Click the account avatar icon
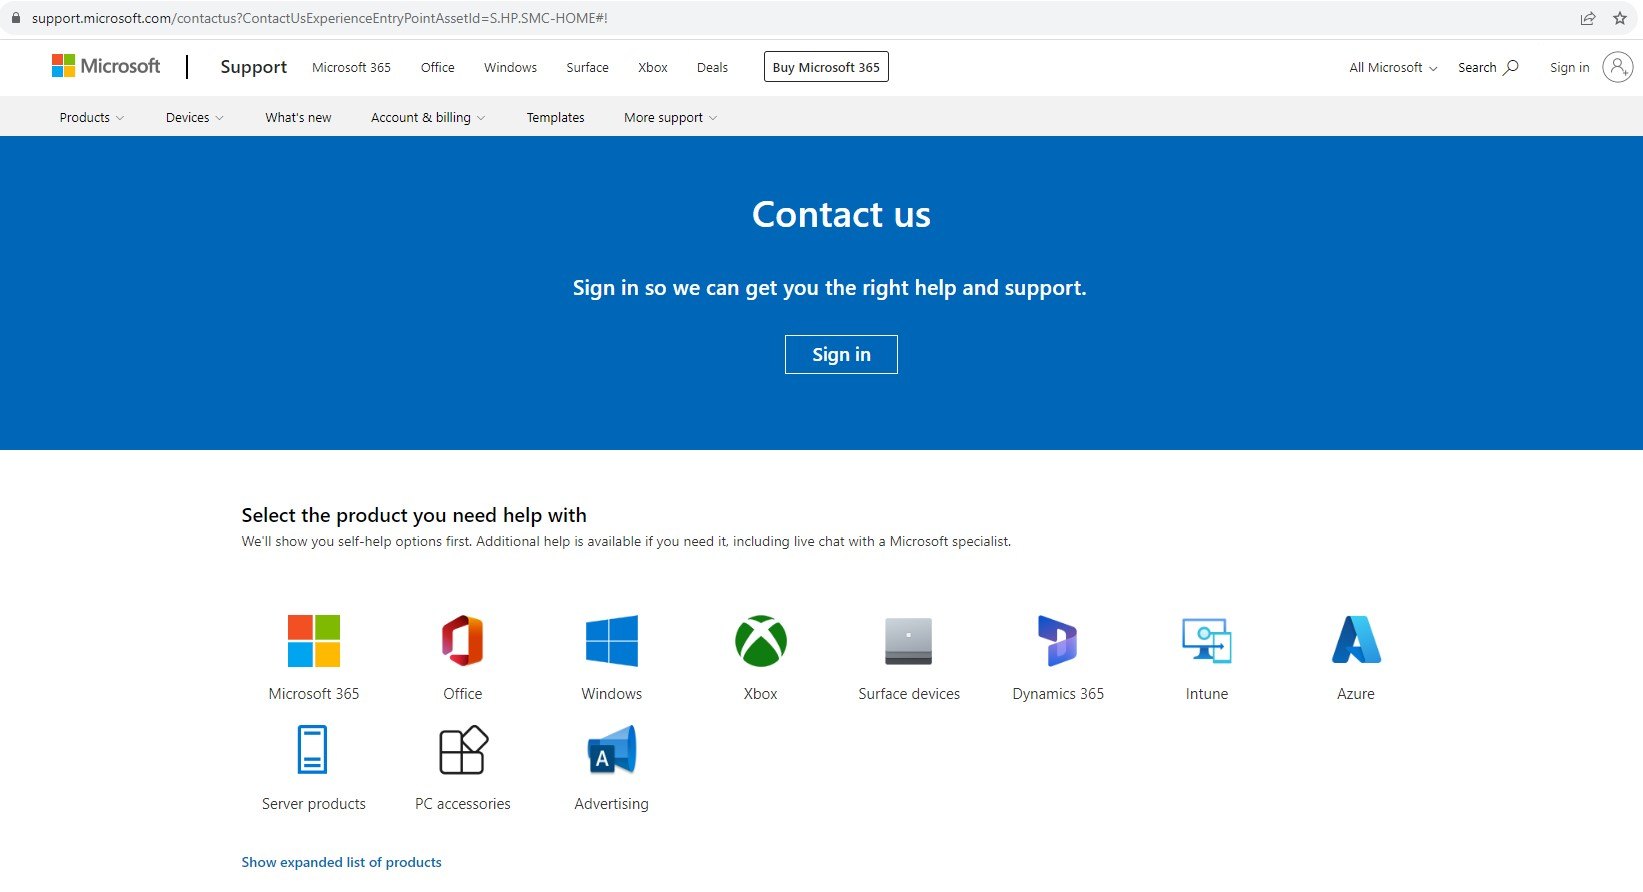The width and height of the screenshot is (1643, 892). coord(1617,67)
